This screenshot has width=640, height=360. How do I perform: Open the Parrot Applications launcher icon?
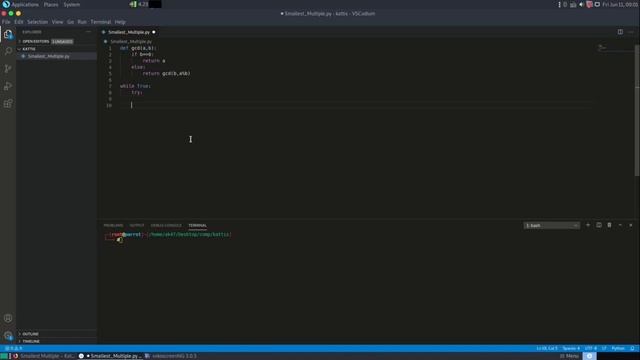[6, 4]
